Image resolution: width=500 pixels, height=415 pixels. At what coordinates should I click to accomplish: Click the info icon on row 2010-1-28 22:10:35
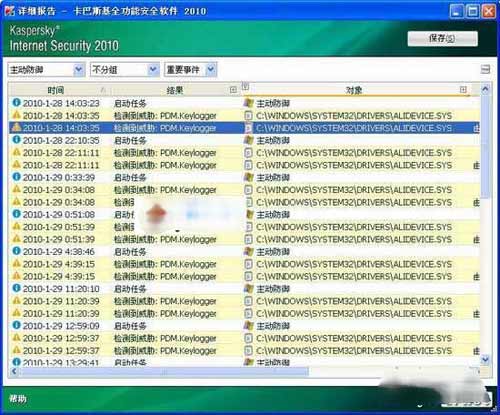16,139
